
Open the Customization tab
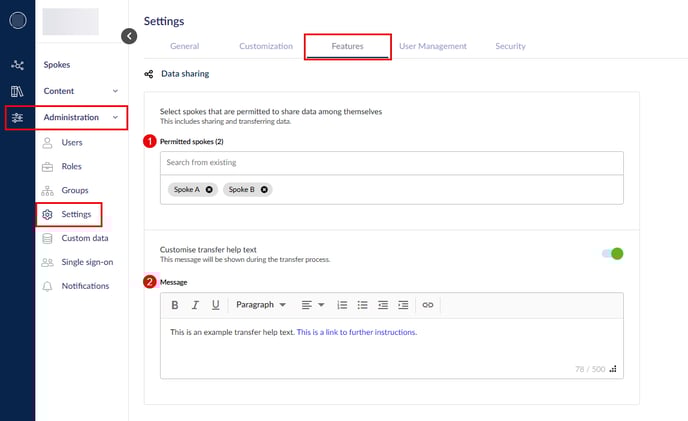(x=265, y=46)
